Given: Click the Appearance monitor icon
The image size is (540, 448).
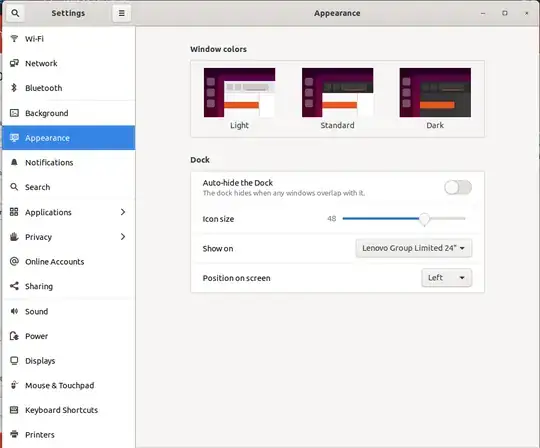Looking at the screenshot, I should 14,138.
